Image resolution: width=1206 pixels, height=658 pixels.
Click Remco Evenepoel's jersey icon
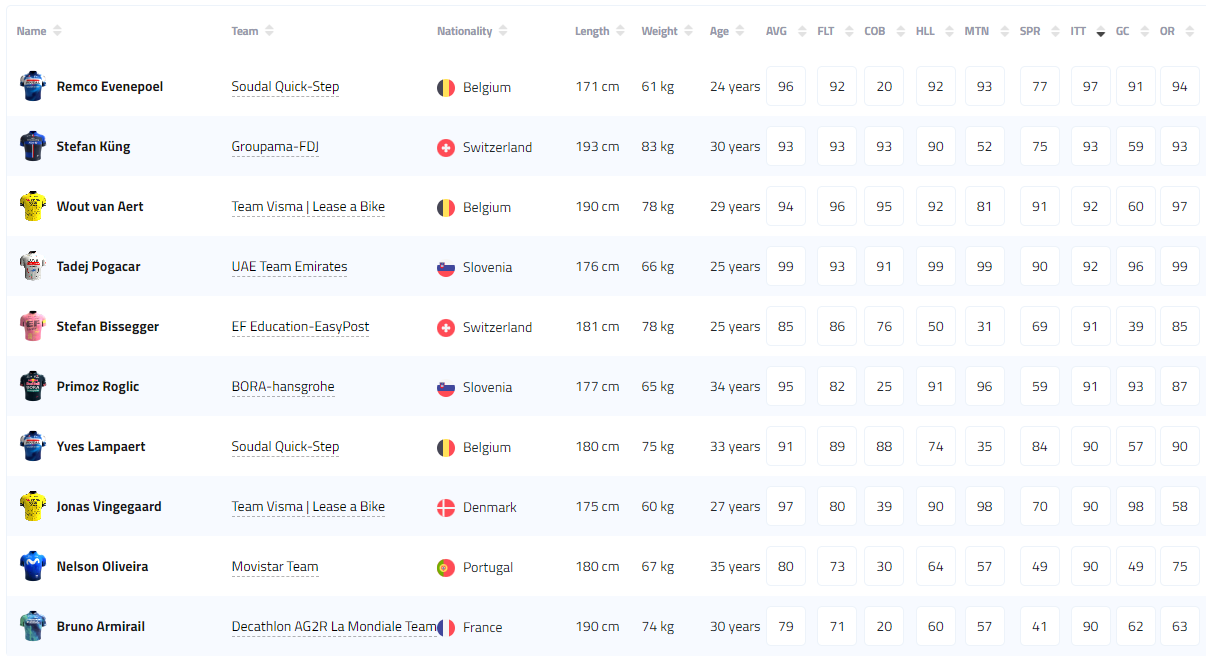pyautogui.click(x=33, y=87)
